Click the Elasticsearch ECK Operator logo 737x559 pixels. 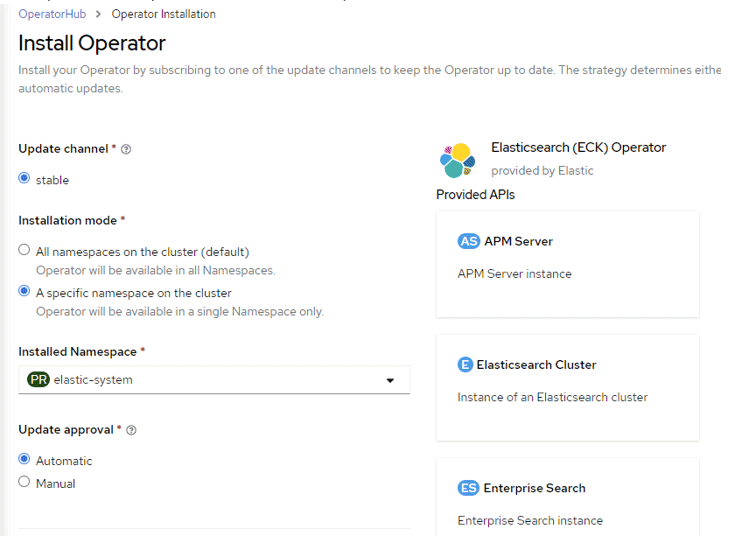pyautogui.click(x=457, y=160)
